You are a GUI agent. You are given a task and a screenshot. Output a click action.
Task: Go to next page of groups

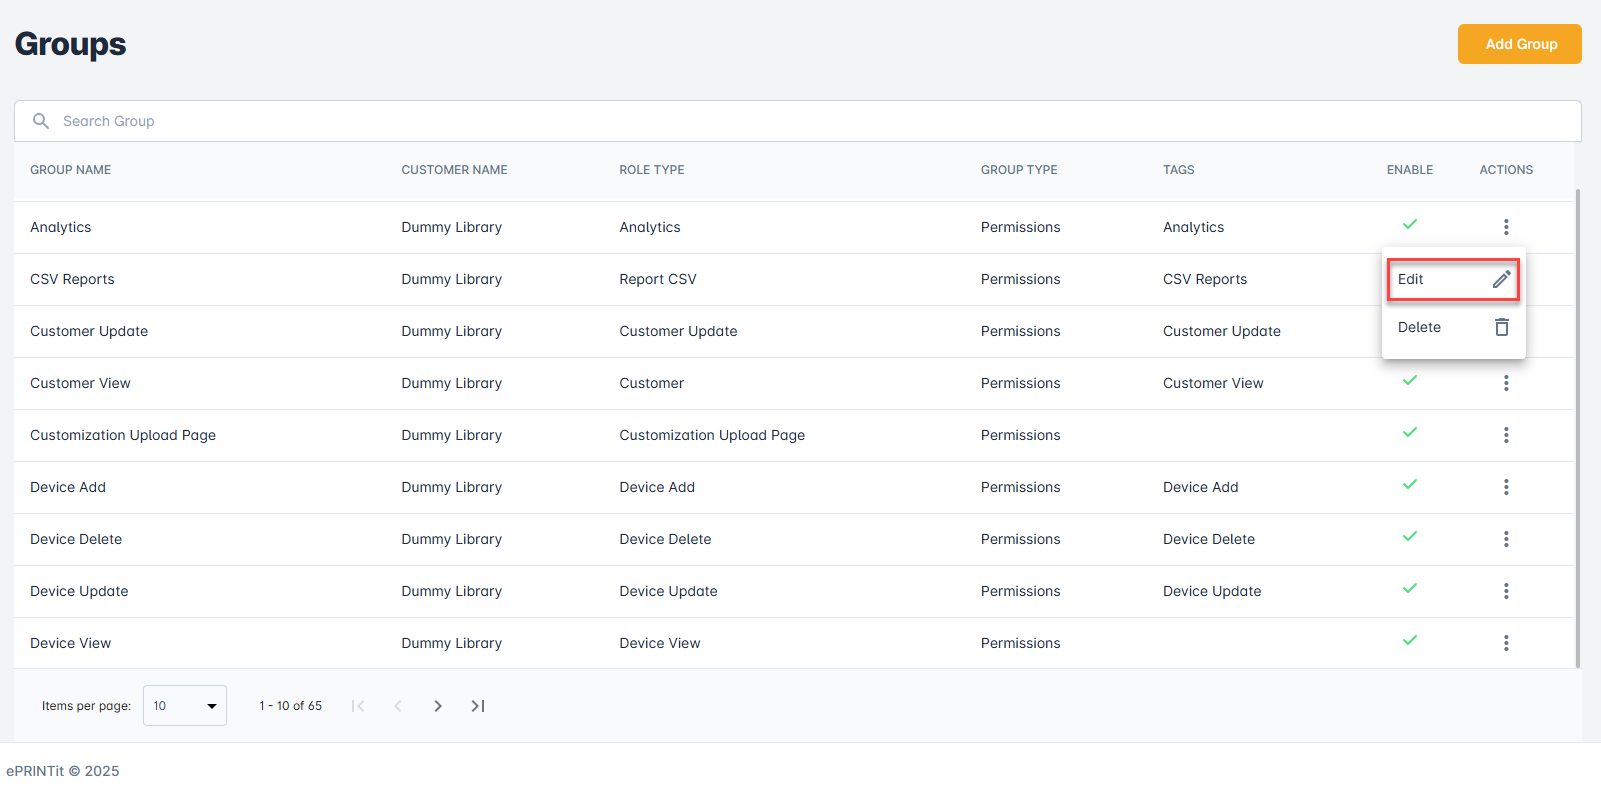tap(438, 706)
